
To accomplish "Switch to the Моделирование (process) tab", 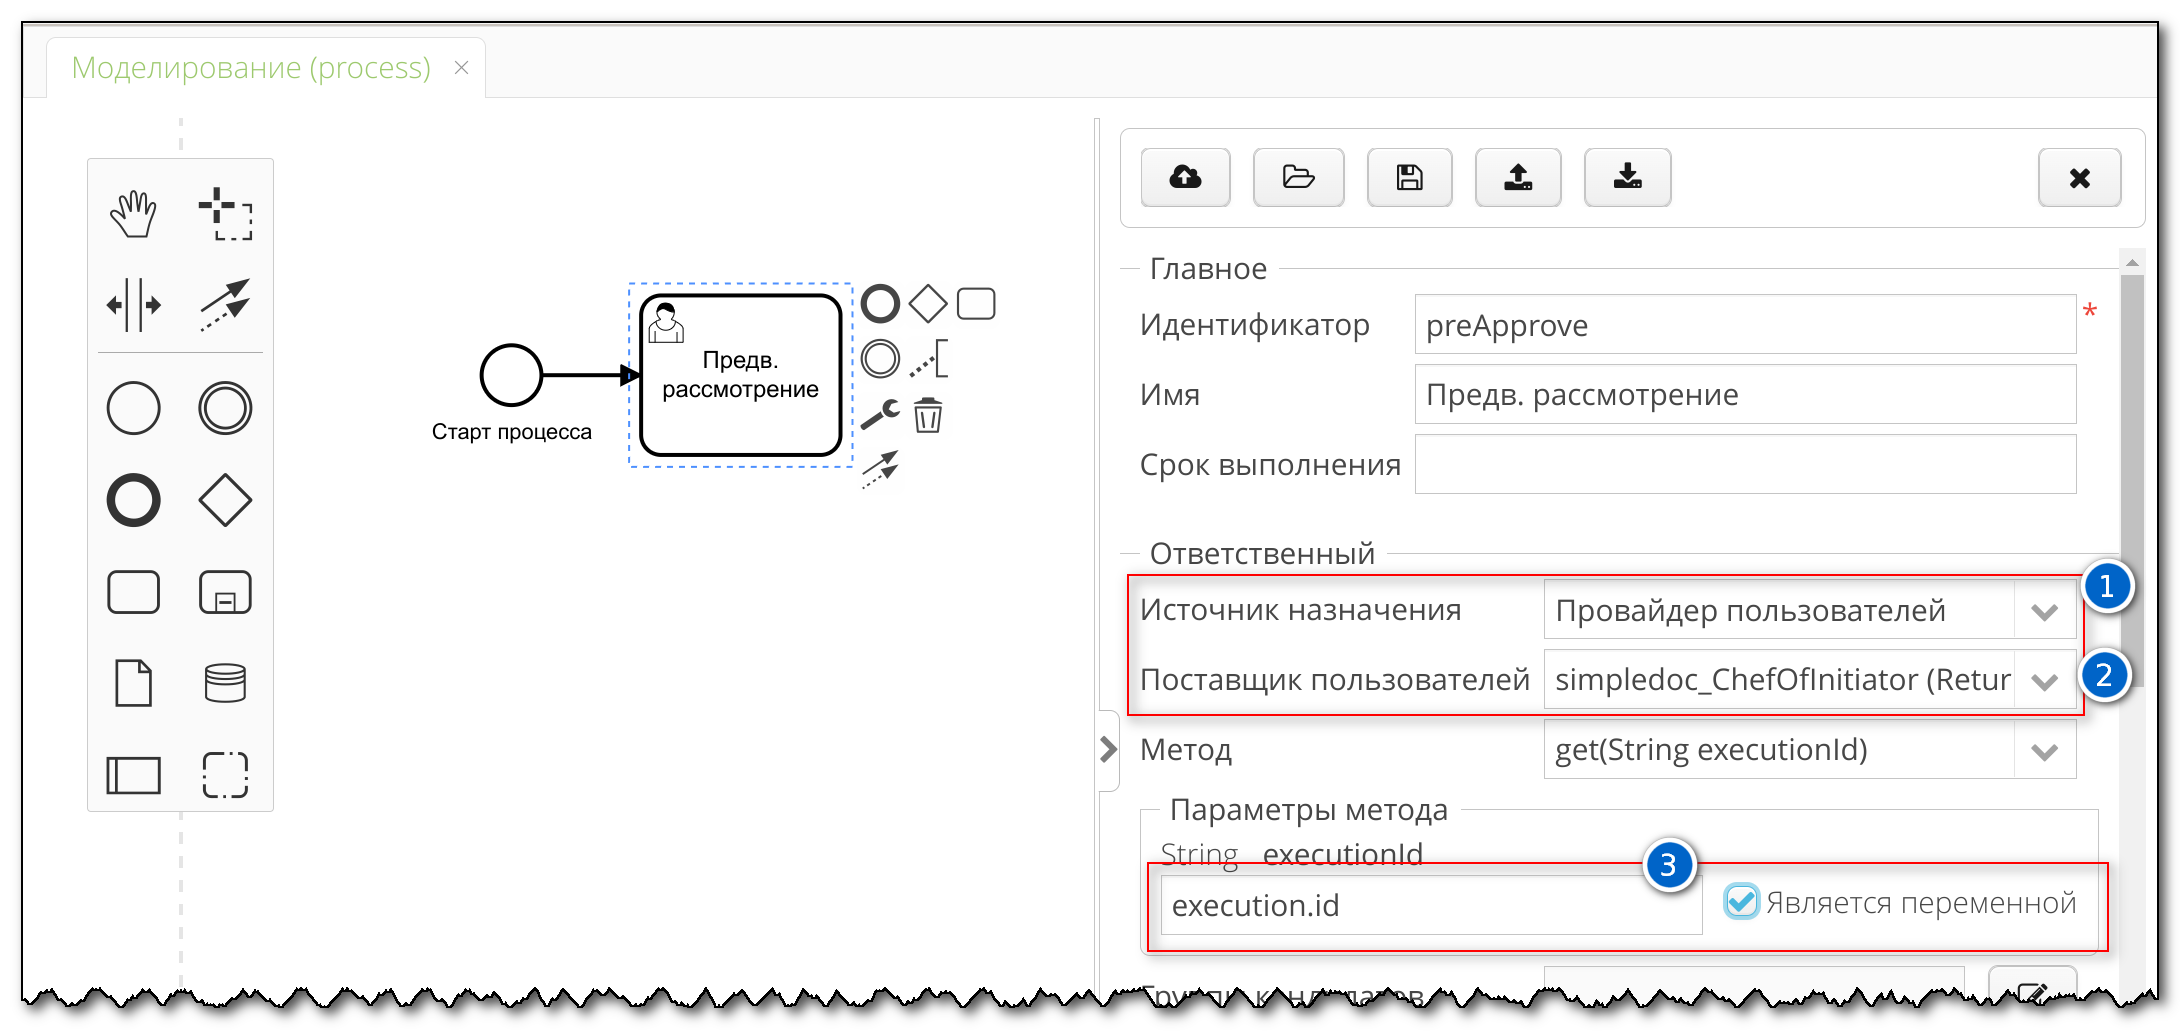I will click(250, 67).
